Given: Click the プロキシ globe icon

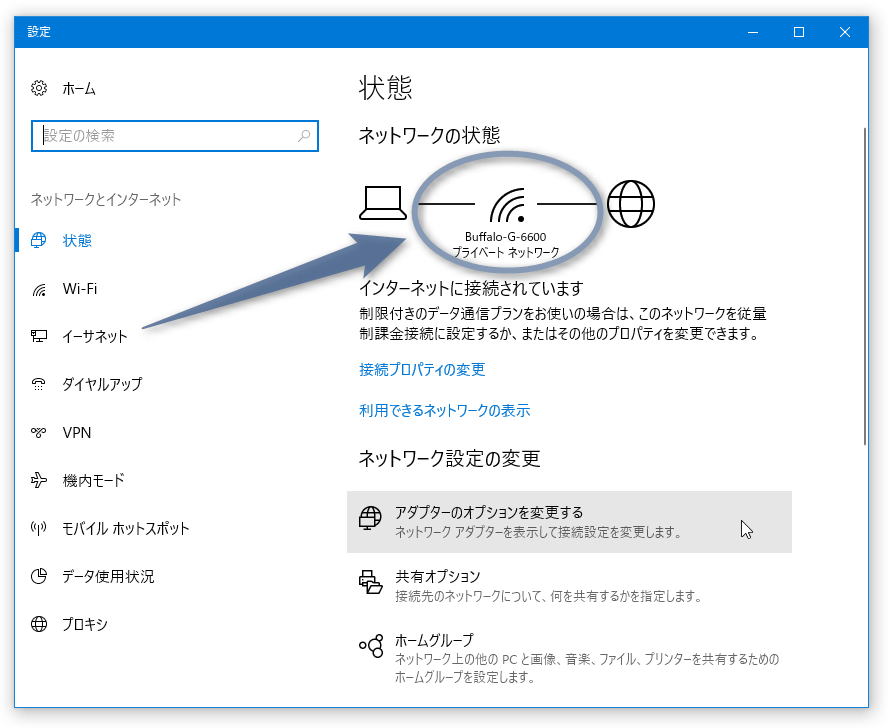Looking at the screenshot, I should pyautogui.click(x=39, y=624).
